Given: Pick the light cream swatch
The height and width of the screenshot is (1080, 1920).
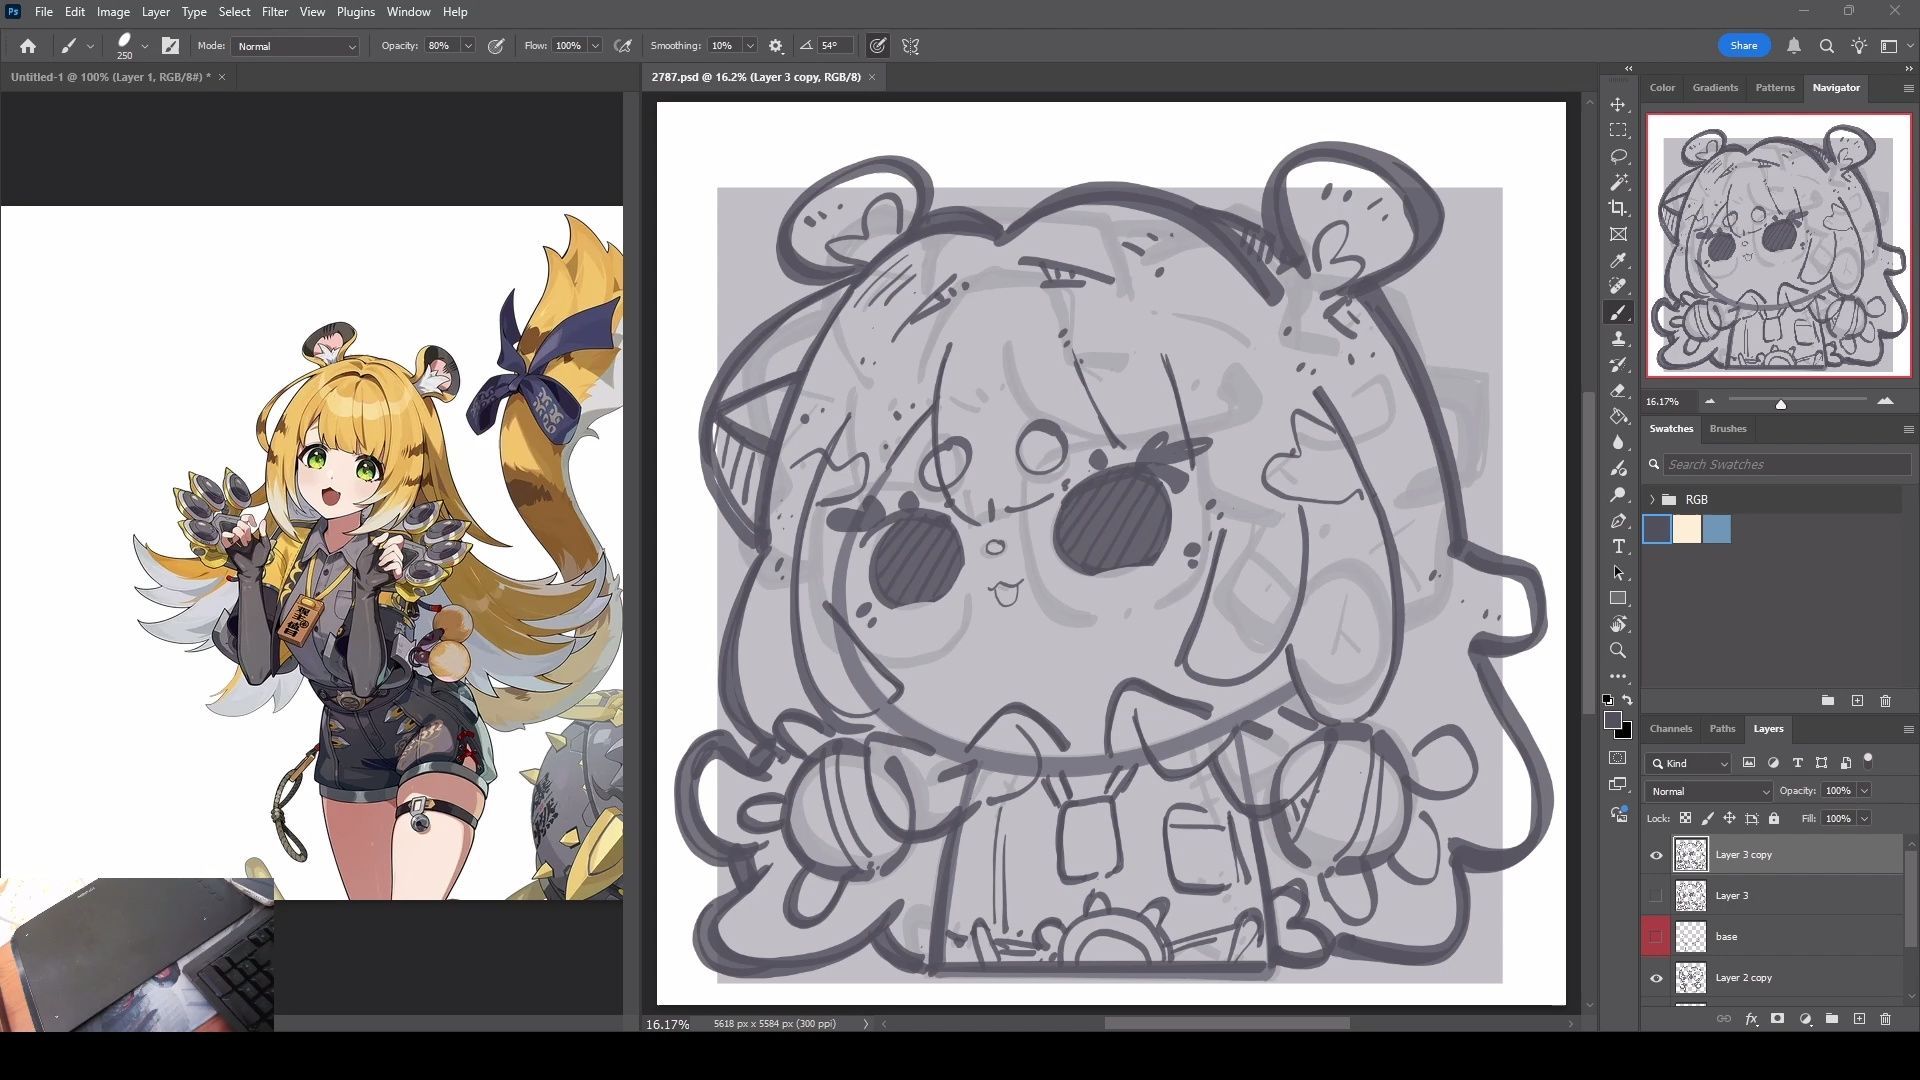Looking at the screenshot, I should [1687, 530].
